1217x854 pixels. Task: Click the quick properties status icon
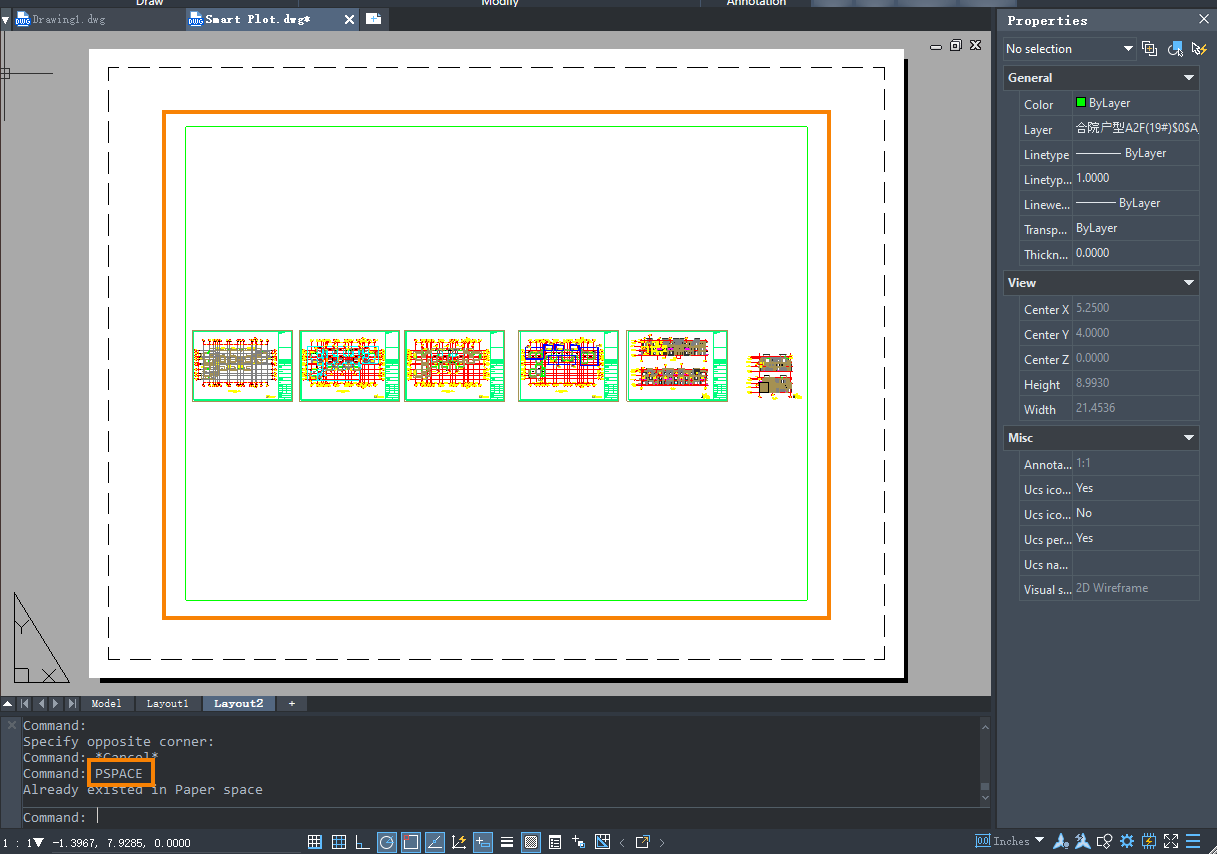tap(555, 842)
